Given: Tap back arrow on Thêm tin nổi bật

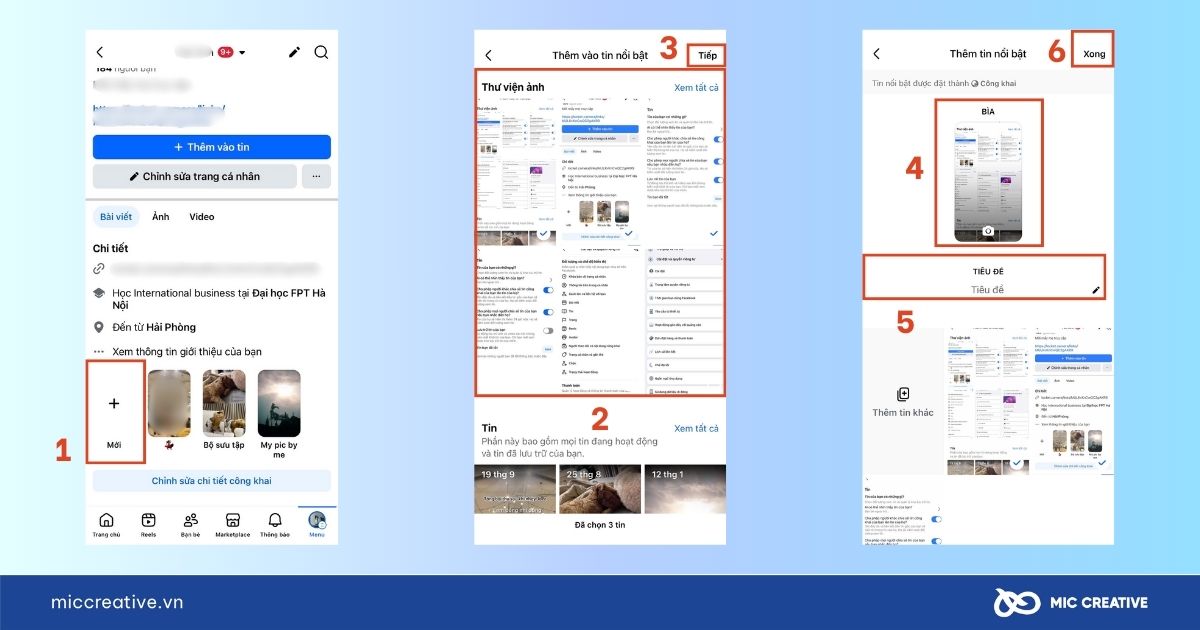Looking at the screenshot, I should (876, 54).
